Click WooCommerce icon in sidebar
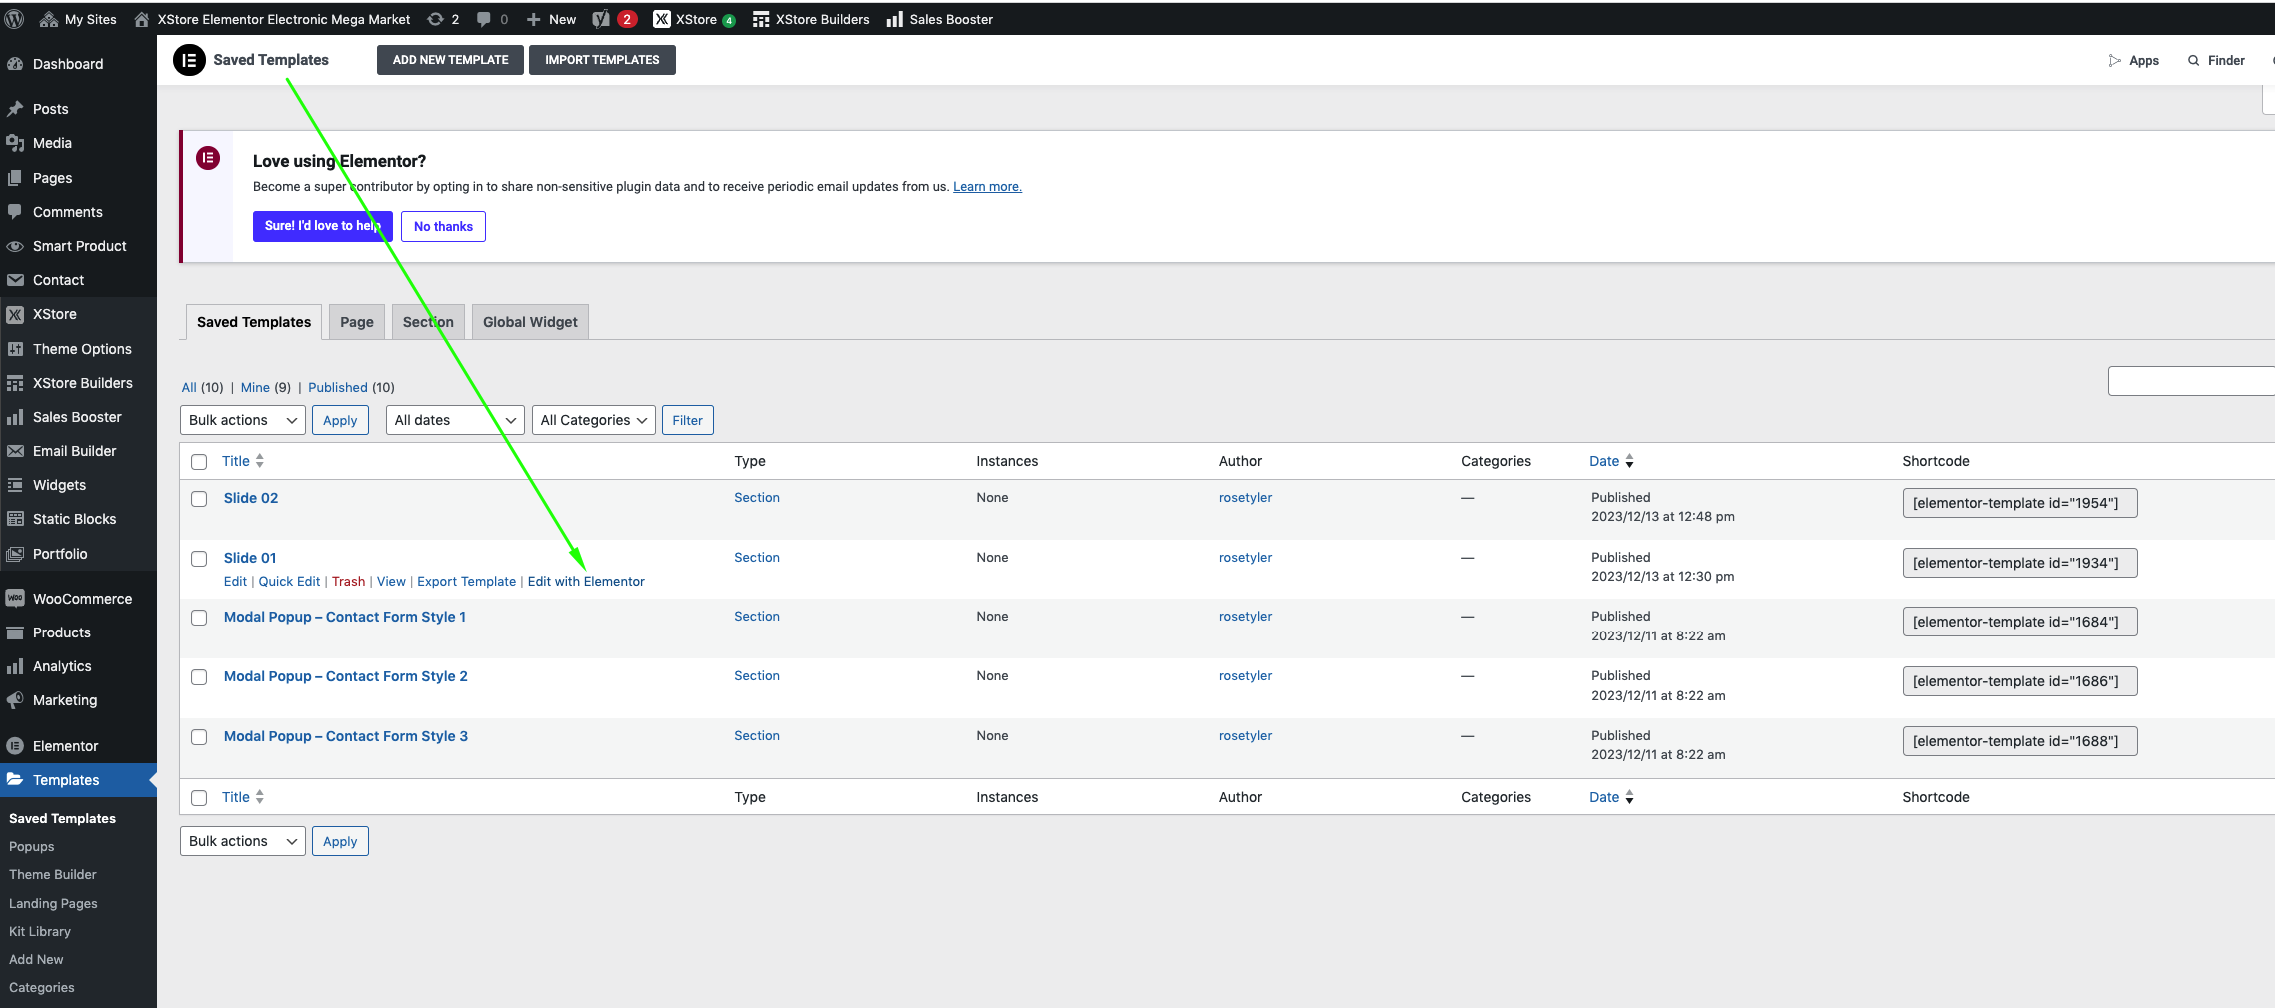2275x1008 pixels. [x=15, y=599]
